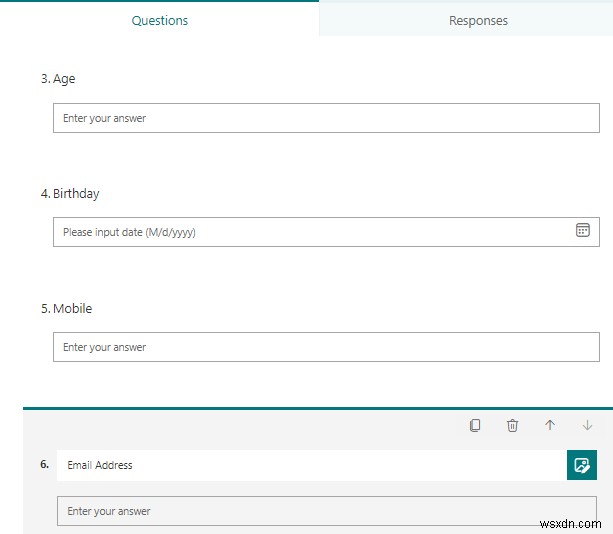Image resolution: width=613 pixels, height=534 pixels.
Task: Open the calendar picker for Birthday
Action: tap(583, 230)
